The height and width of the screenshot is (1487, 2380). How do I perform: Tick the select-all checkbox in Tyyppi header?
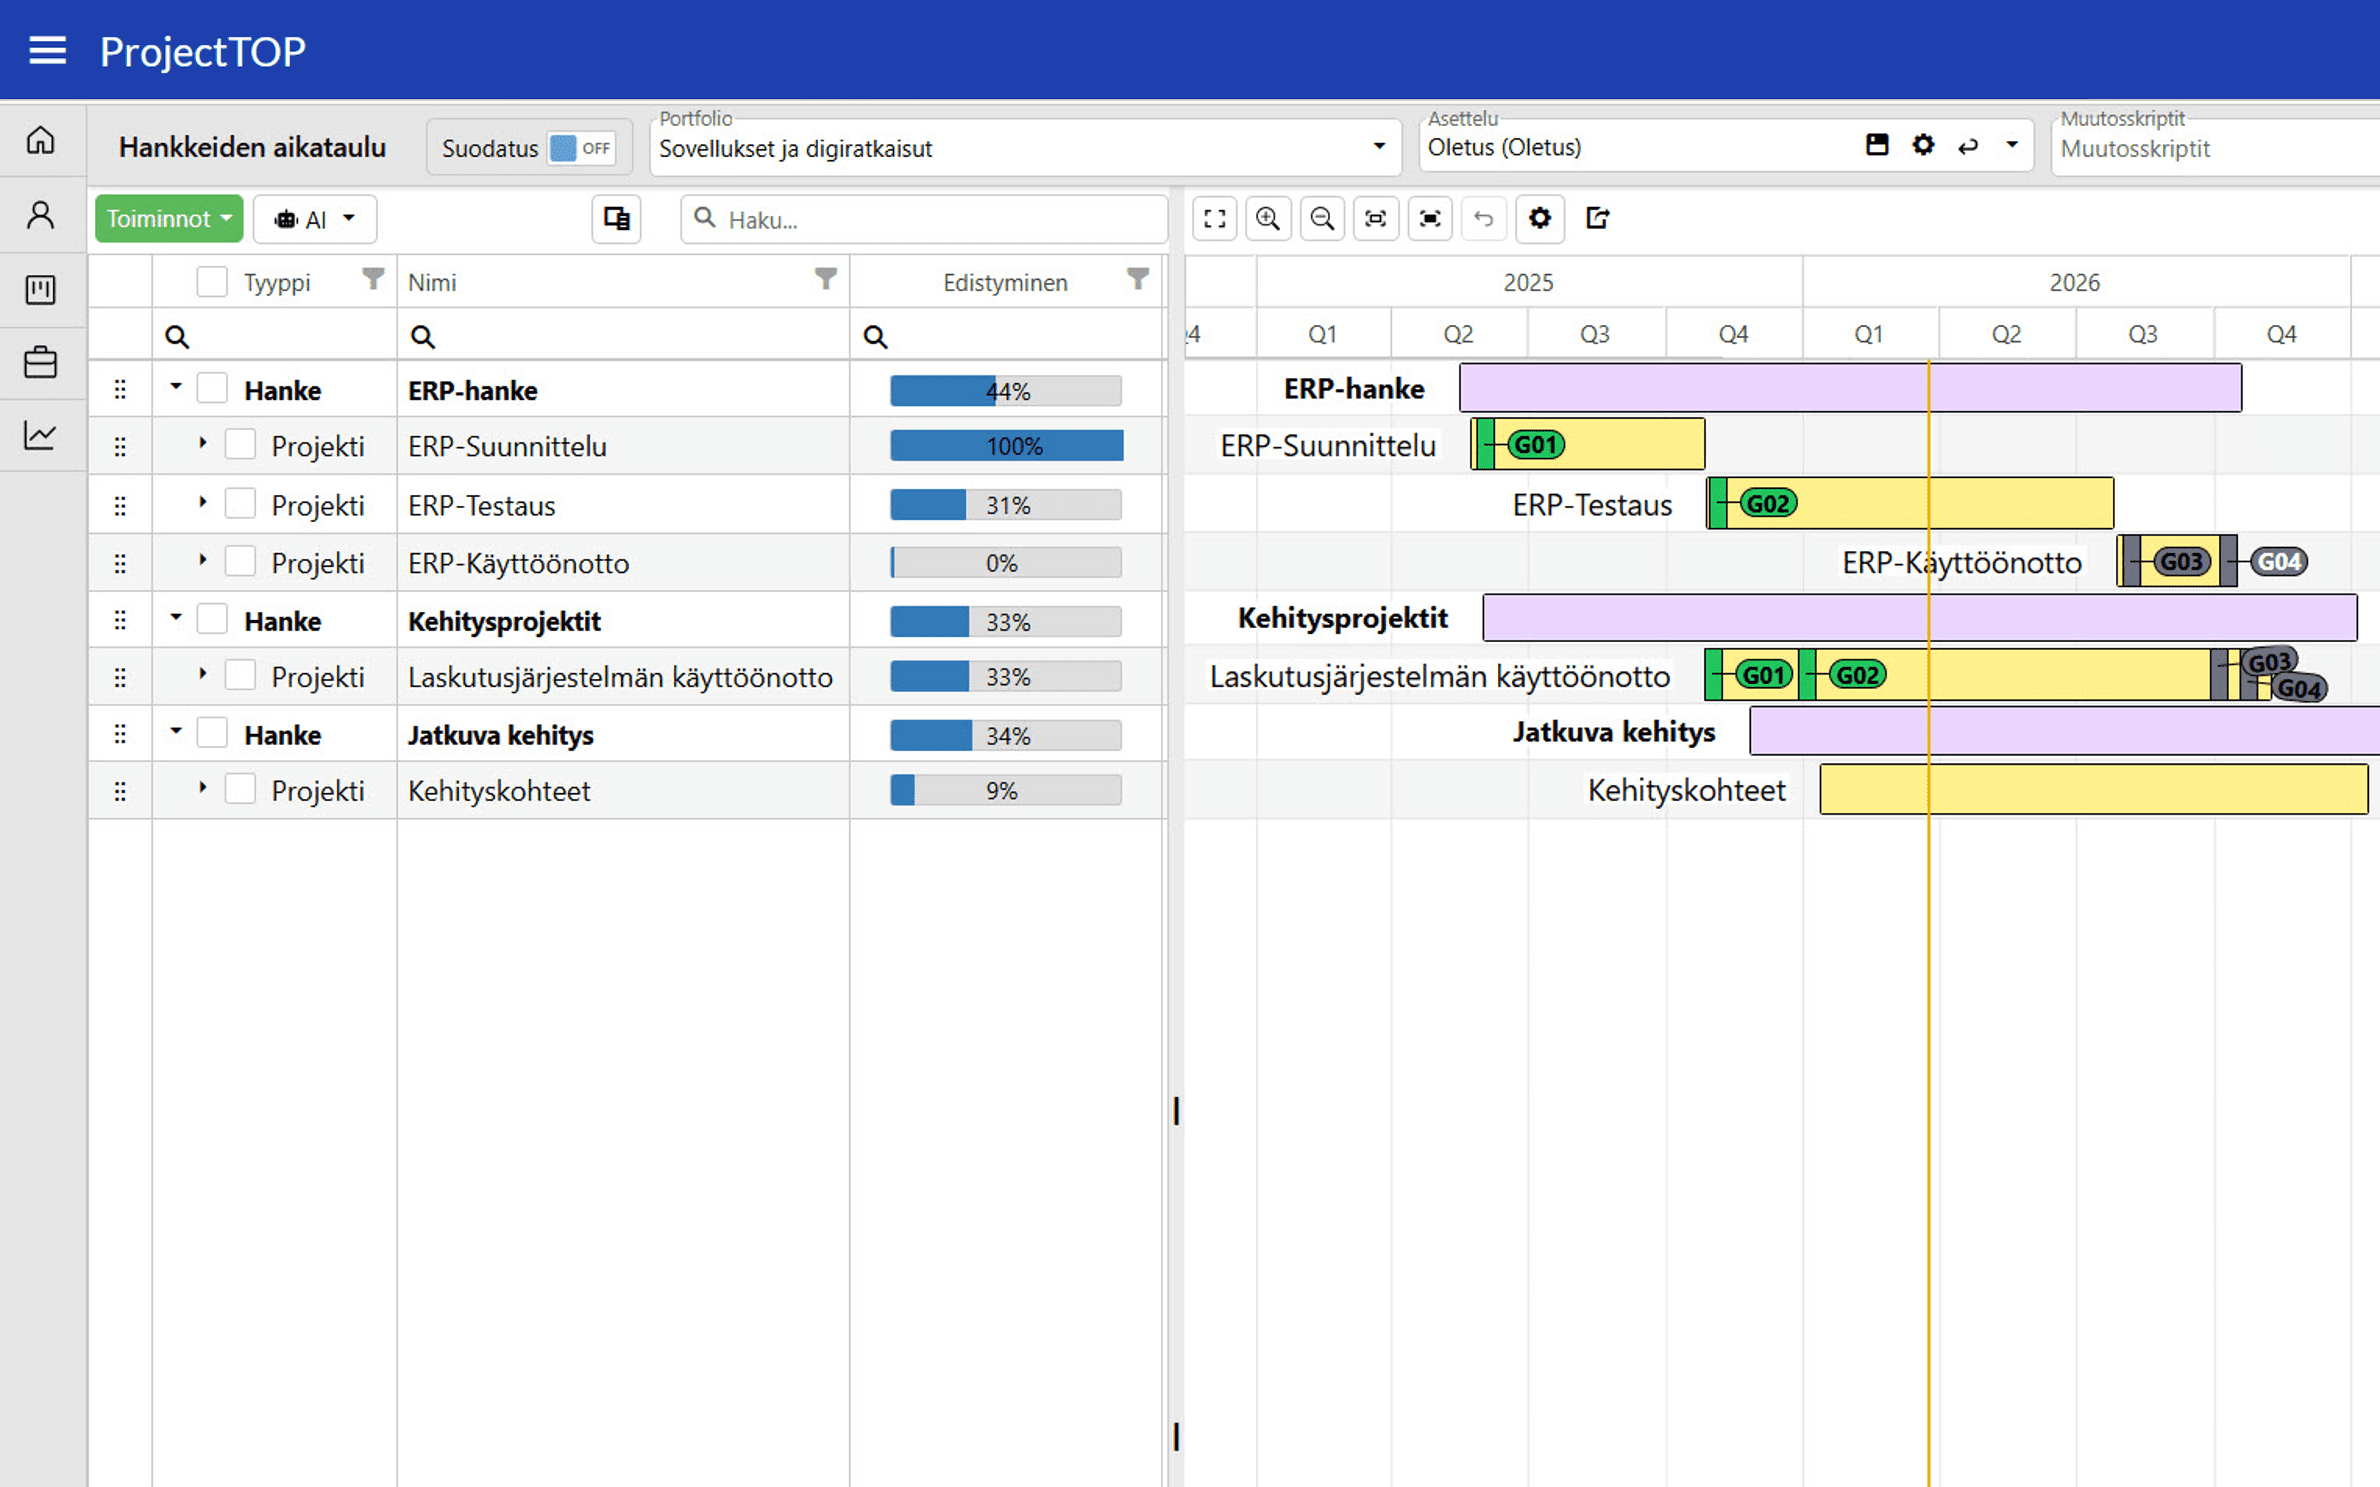pyautogui.click(x=212, y=282)
